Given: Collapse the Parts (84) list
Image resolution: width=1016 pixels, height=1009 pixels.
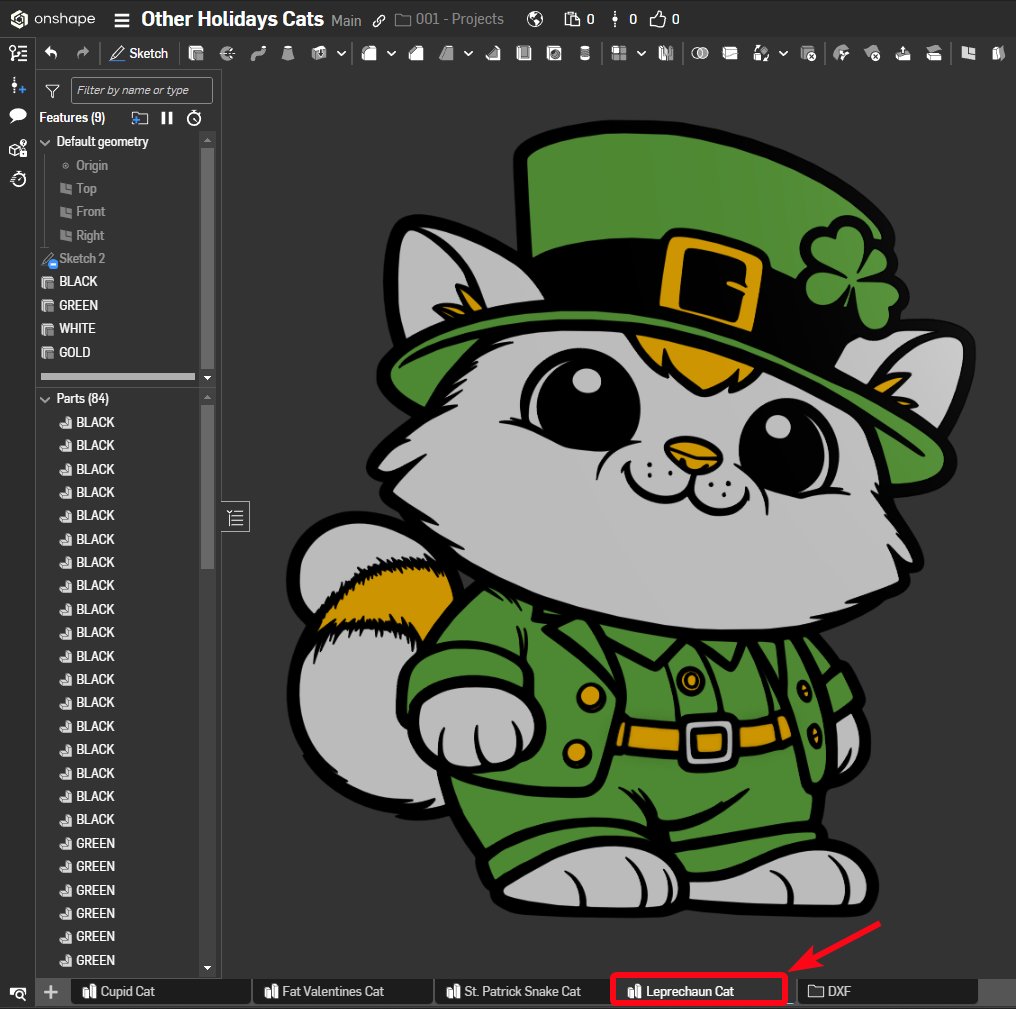Looking at the screenshot, I should pyautogui.click(x=45, y=399).
